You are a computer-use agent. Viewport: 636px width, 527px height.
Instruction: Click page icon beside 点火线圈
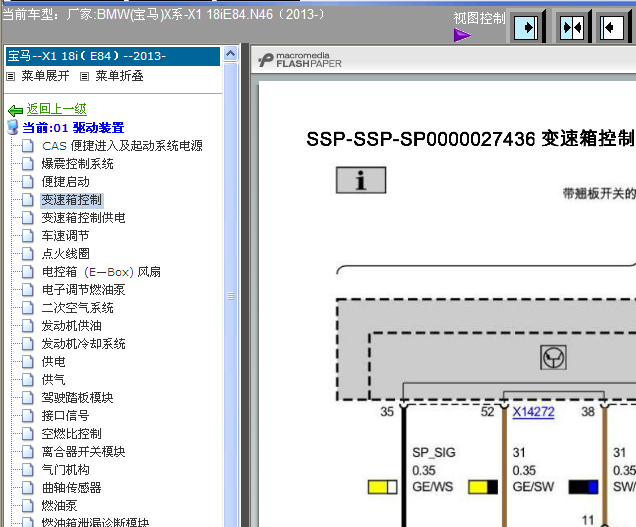pyautogui.click(x=28, y=254)
